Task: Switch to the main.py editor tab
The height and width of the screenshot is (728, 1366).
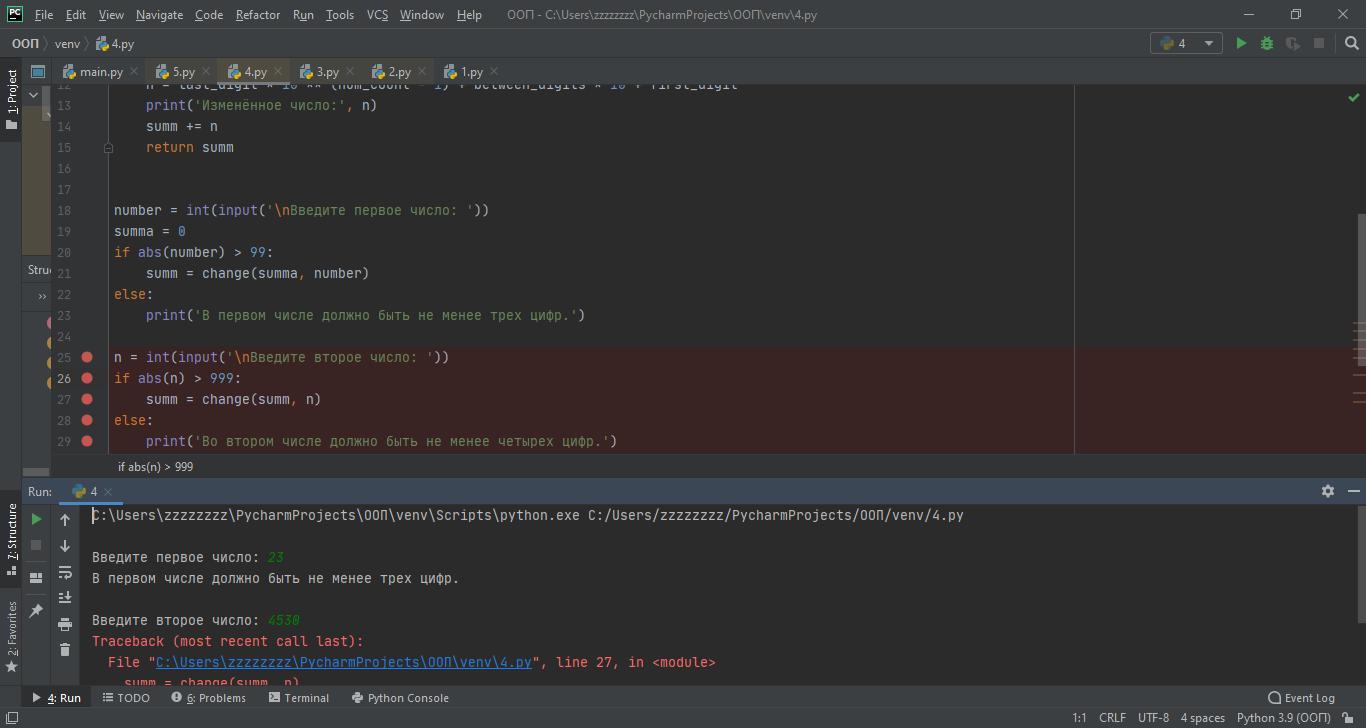Action: coord(100,72)
